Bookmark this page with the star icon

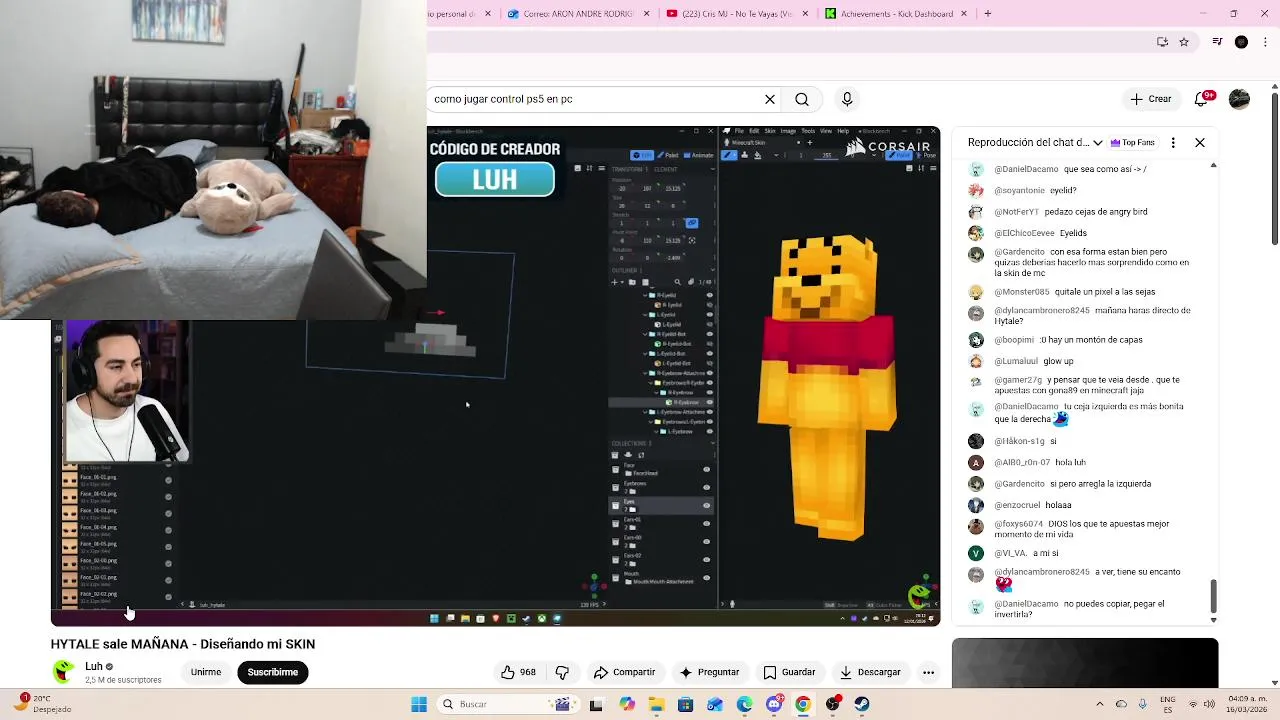[1184, 42]
